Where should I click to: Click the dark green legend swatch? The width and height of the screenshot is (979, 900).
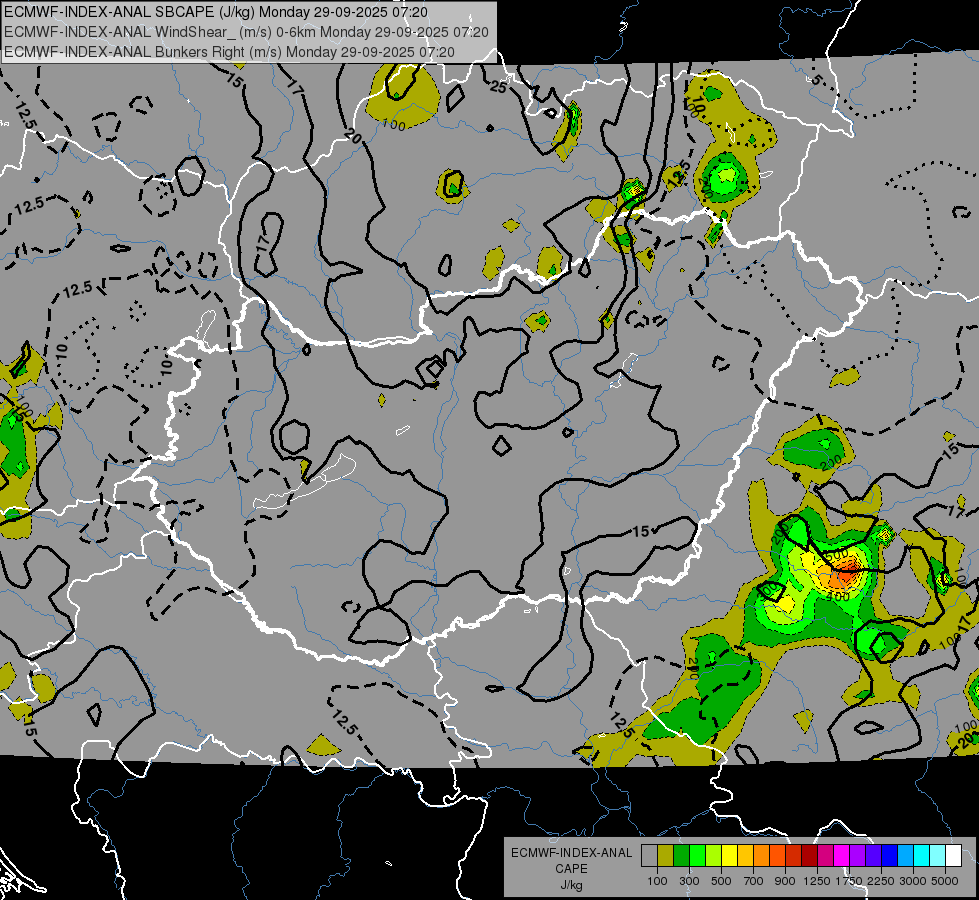point(681,855)
